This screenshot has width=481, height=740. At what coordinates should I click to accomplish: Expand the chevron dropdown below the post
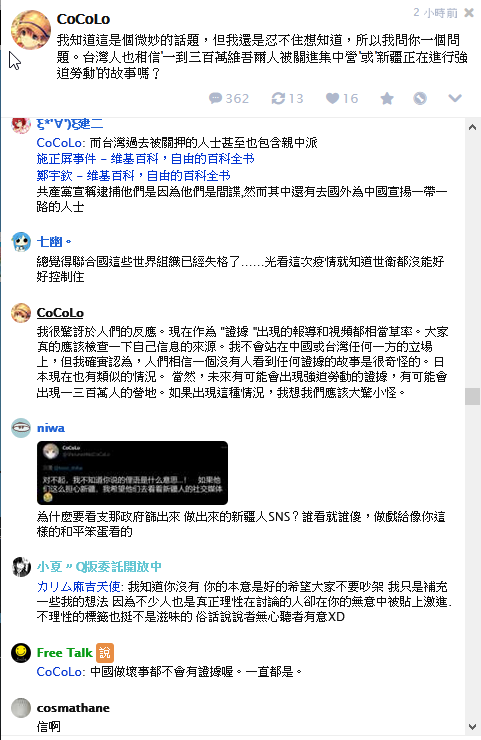point(455,98)
